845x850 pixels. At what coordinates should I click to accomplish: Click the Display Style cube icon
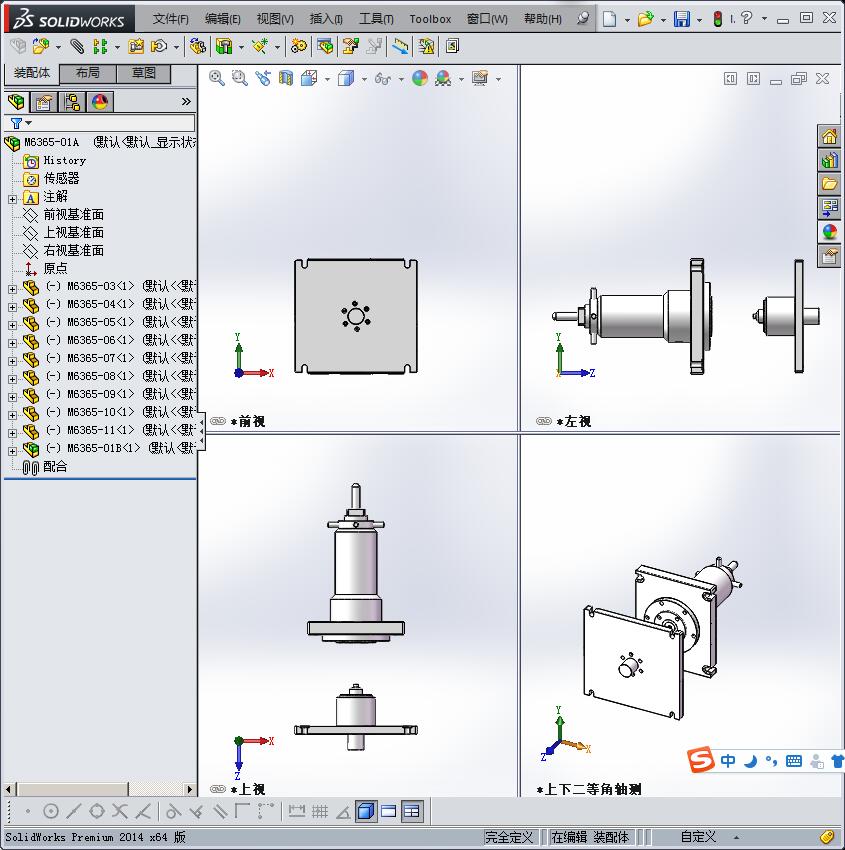click(x=346, y=79)
